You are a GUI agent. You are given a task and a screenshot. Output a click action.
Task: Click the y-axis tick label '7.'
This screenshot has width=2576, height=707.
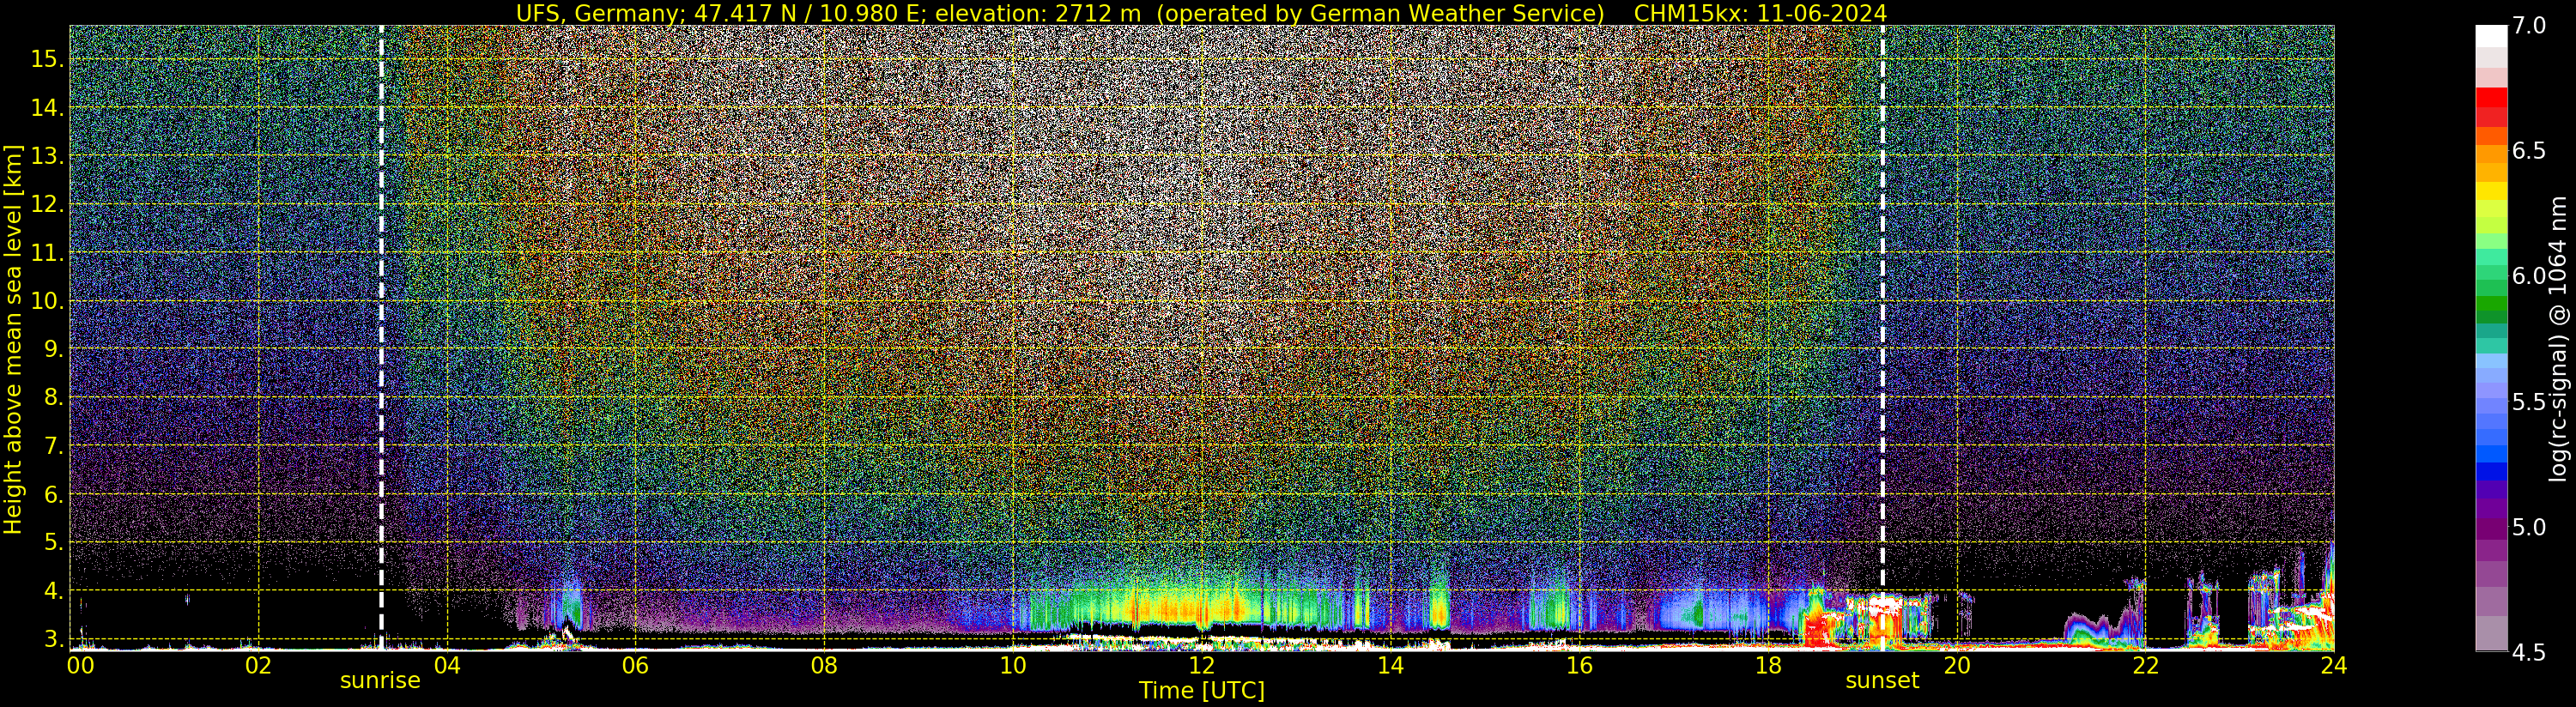tap(54, 446)
